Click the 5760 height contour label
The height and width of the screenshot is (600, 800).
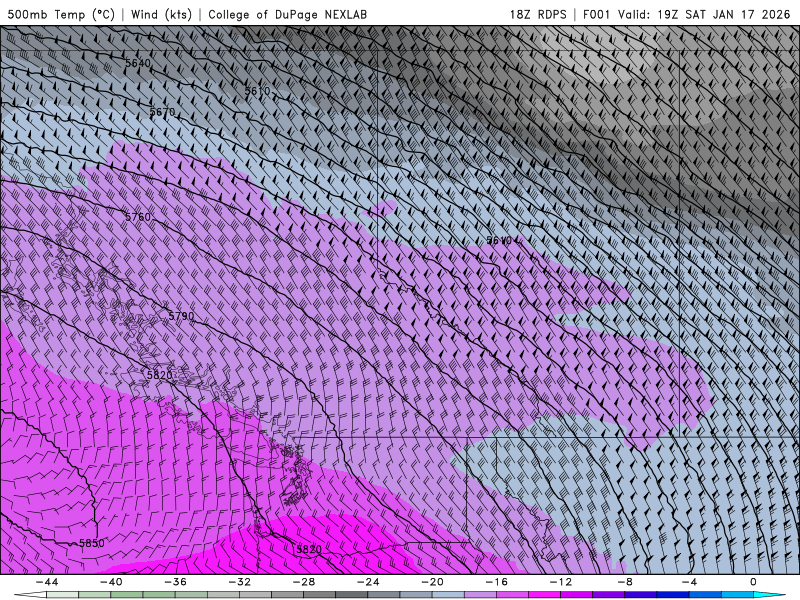(138, 217)
